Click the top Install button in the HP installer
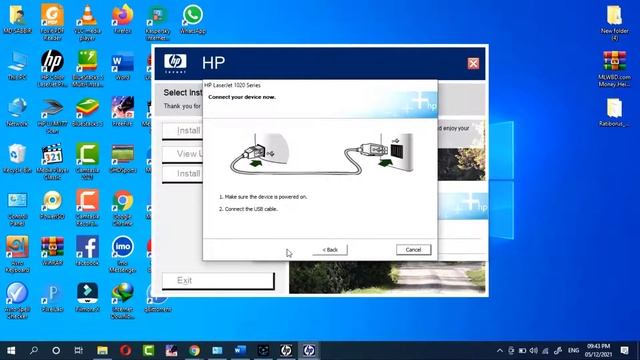Screen dimensions: 640x360 pos(182,131)
